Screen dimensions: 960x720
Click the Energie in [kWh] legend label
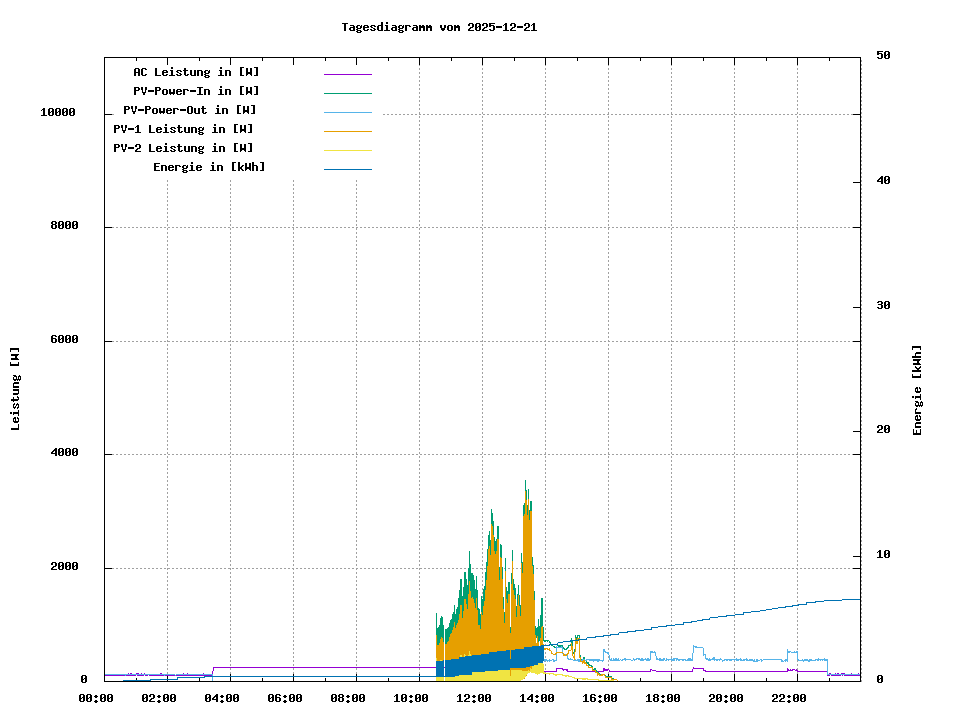[209, 167]
